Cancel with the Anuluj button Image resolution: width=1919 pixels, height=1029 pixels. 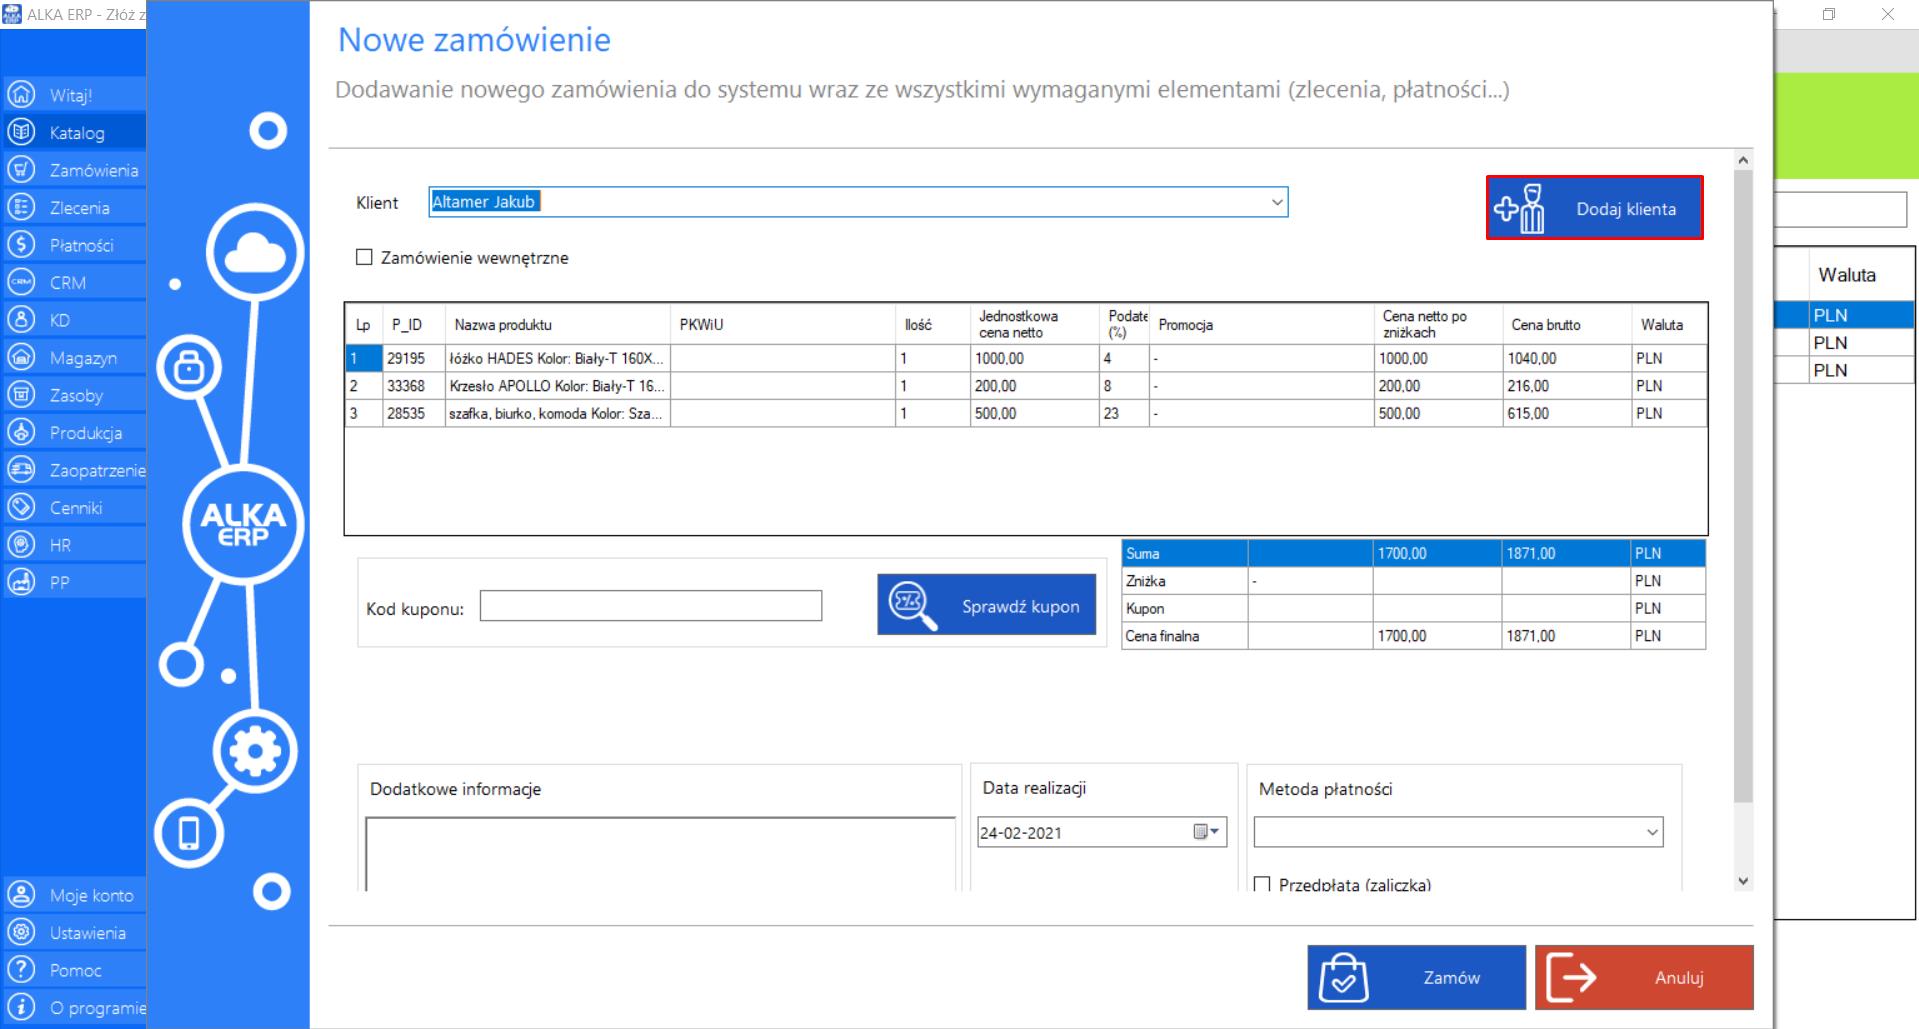1644,977
